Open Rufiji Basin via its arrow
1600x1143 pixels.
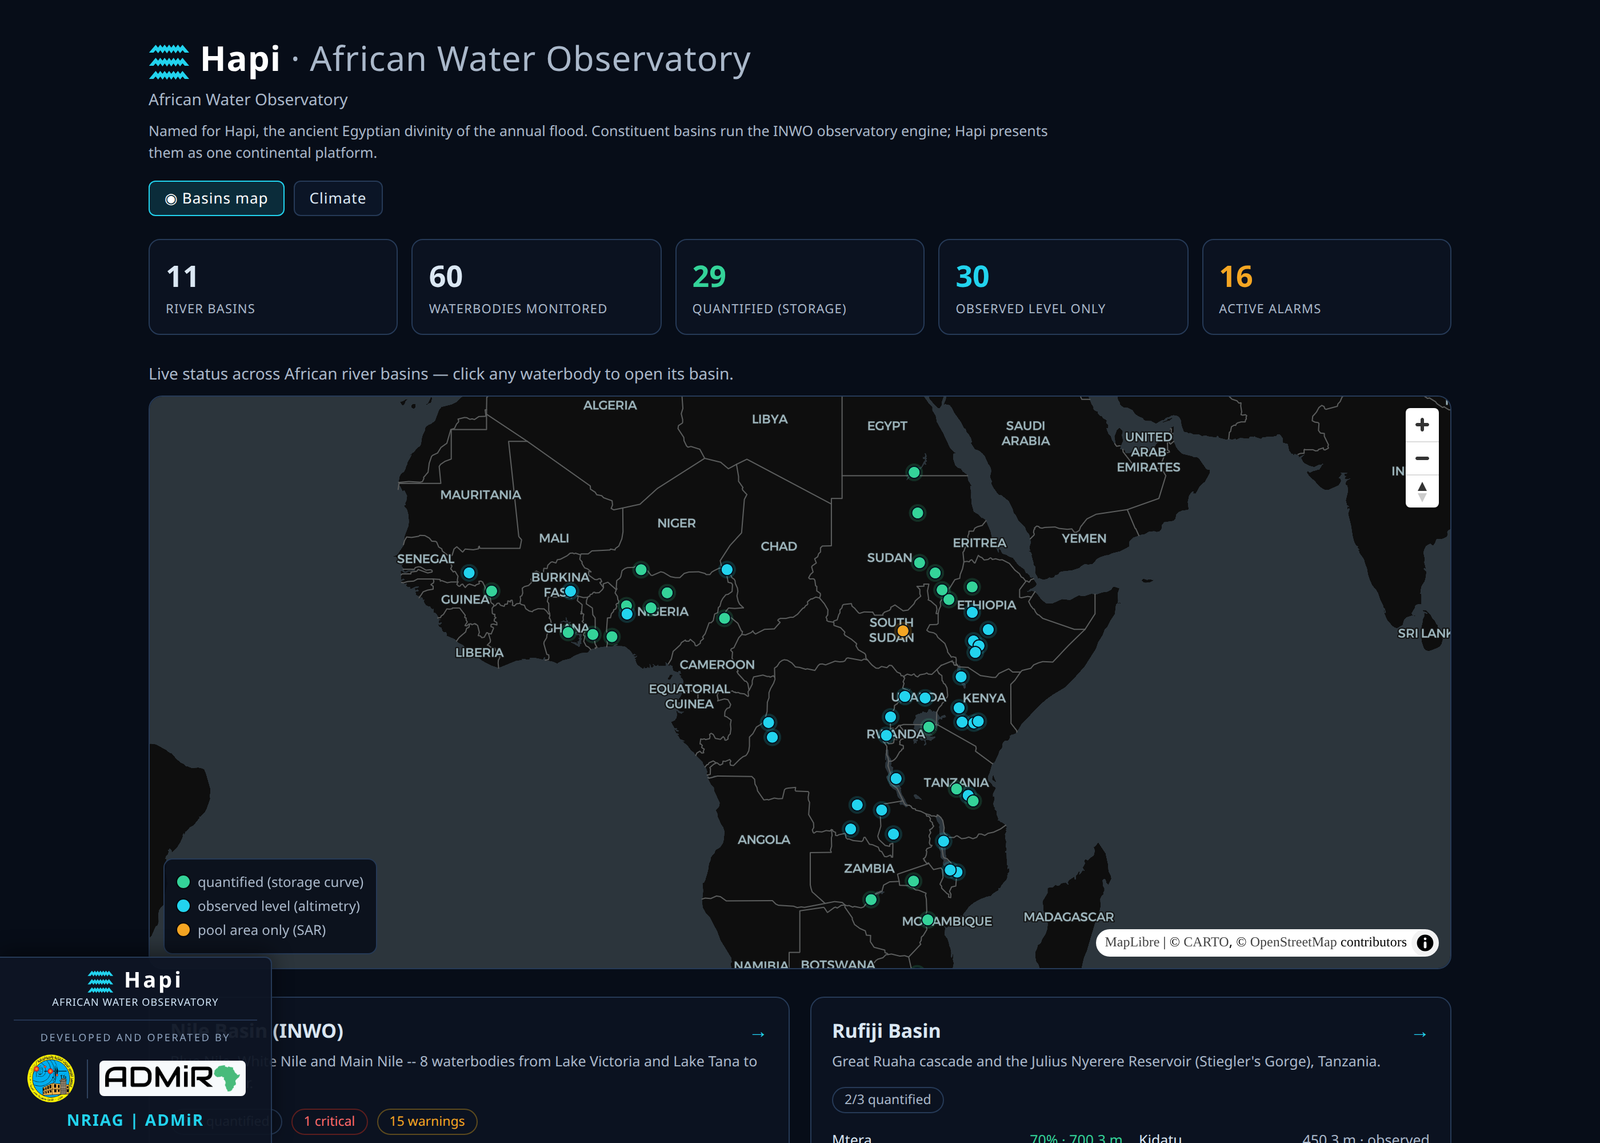[1419, 1033]
